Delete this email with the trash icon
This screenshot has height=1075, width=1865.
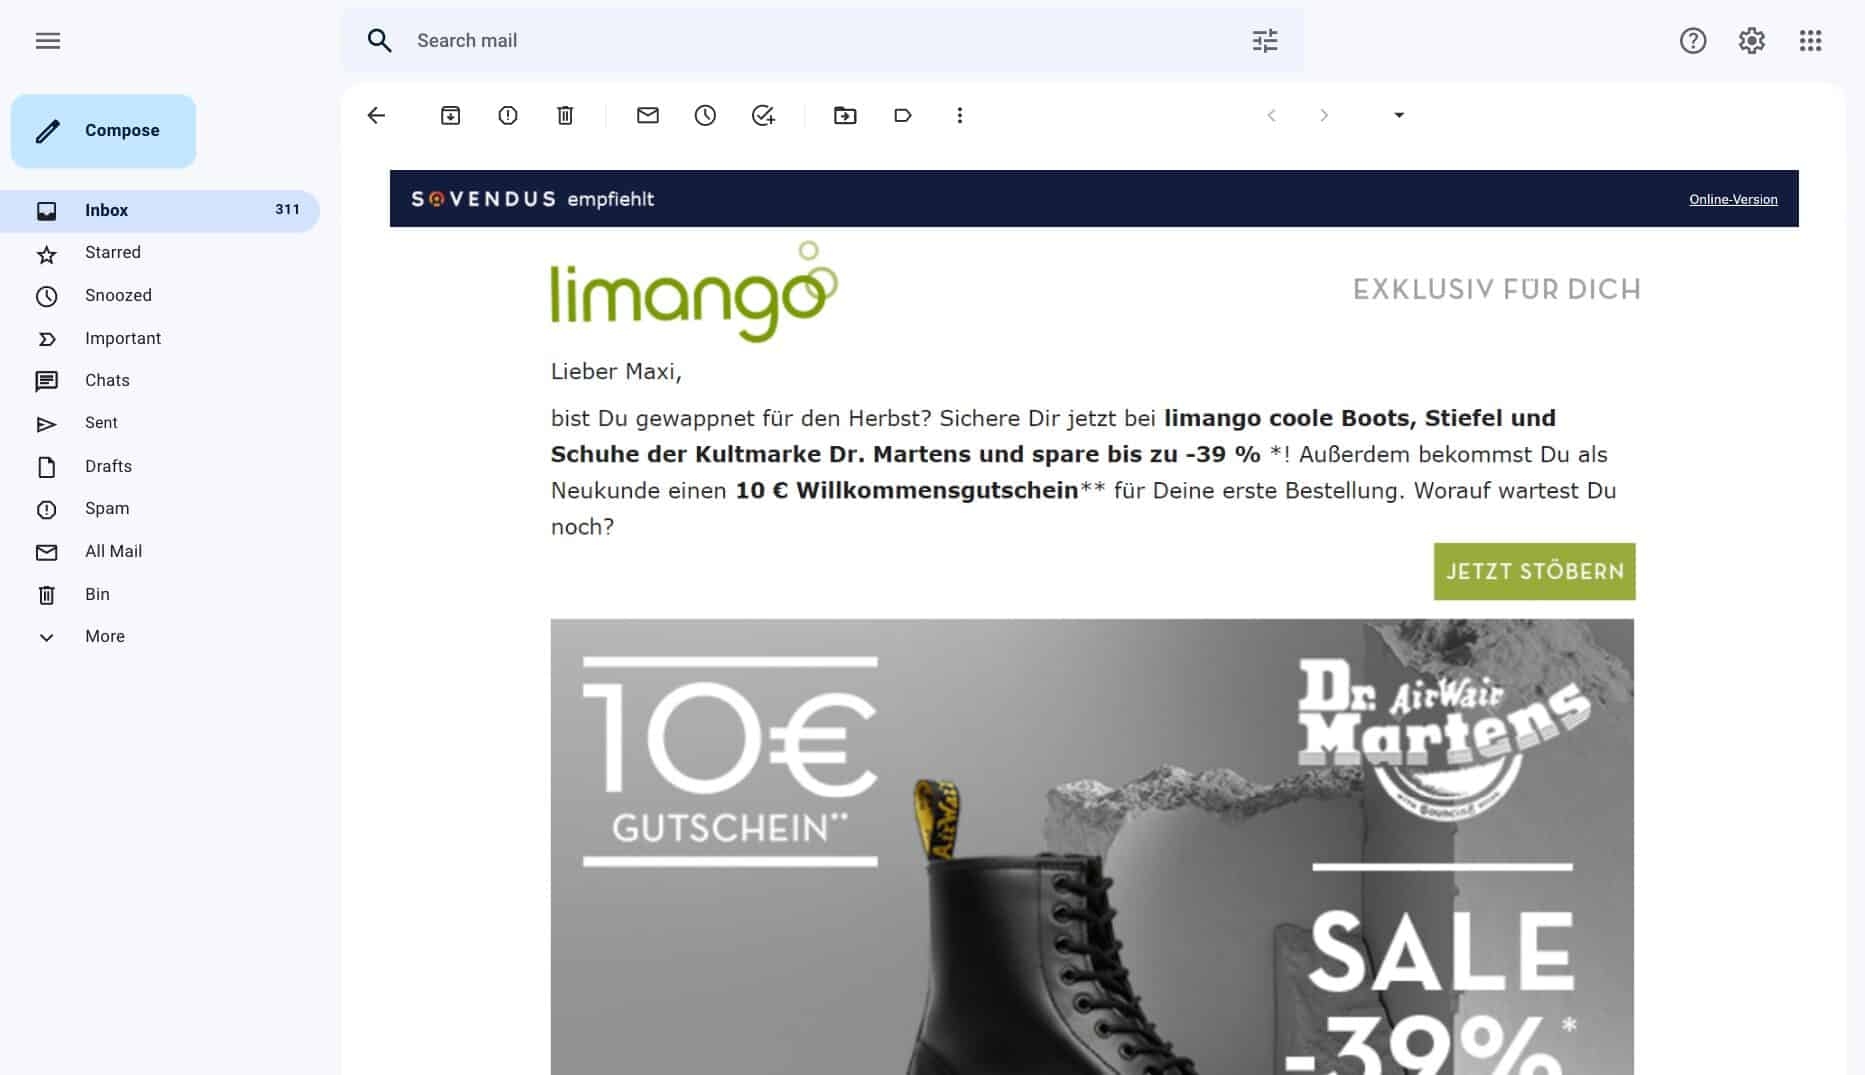tap(565, 116)
